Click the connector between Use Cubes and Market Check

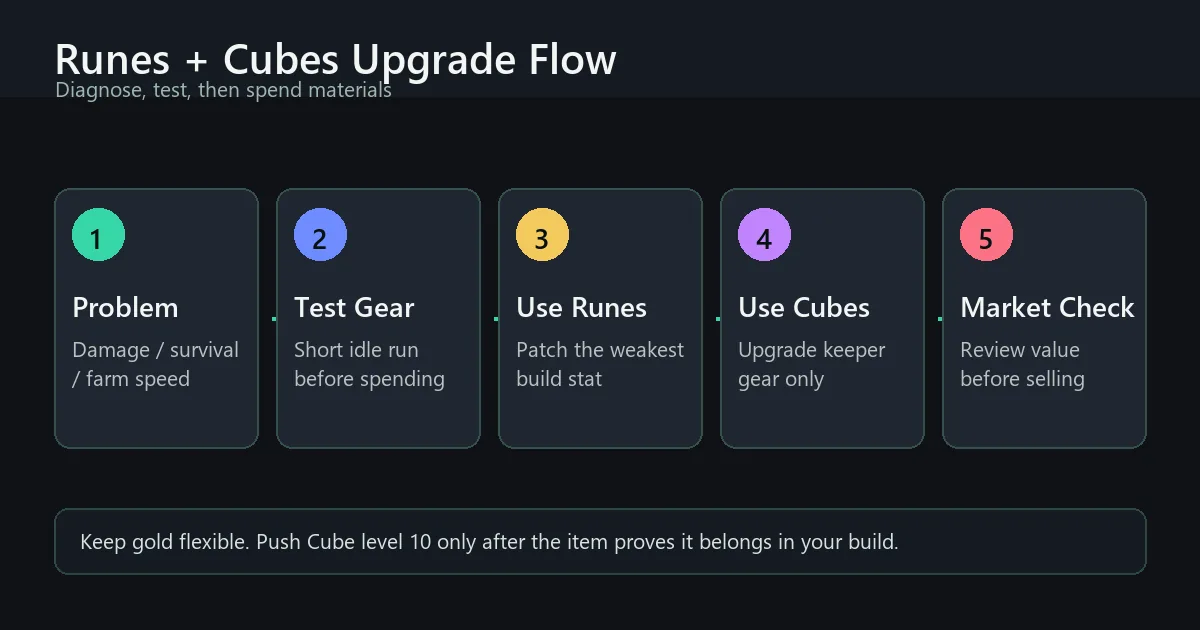tap(940, 319)
